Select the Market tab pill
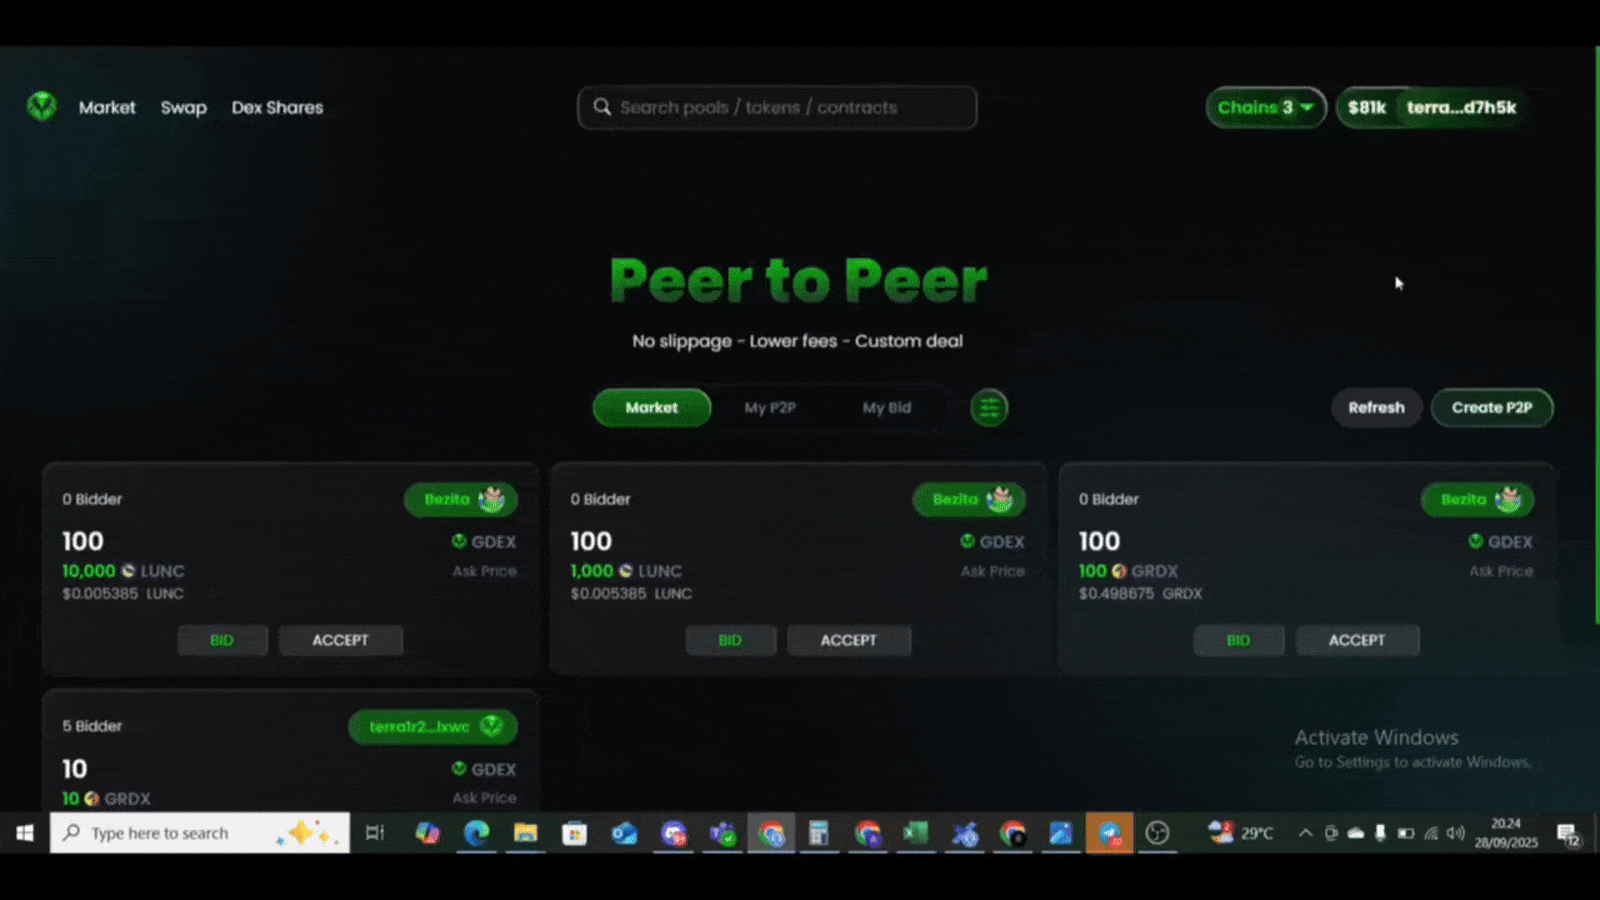Viewport: 1600px width, 900px height. coord(652,408)
